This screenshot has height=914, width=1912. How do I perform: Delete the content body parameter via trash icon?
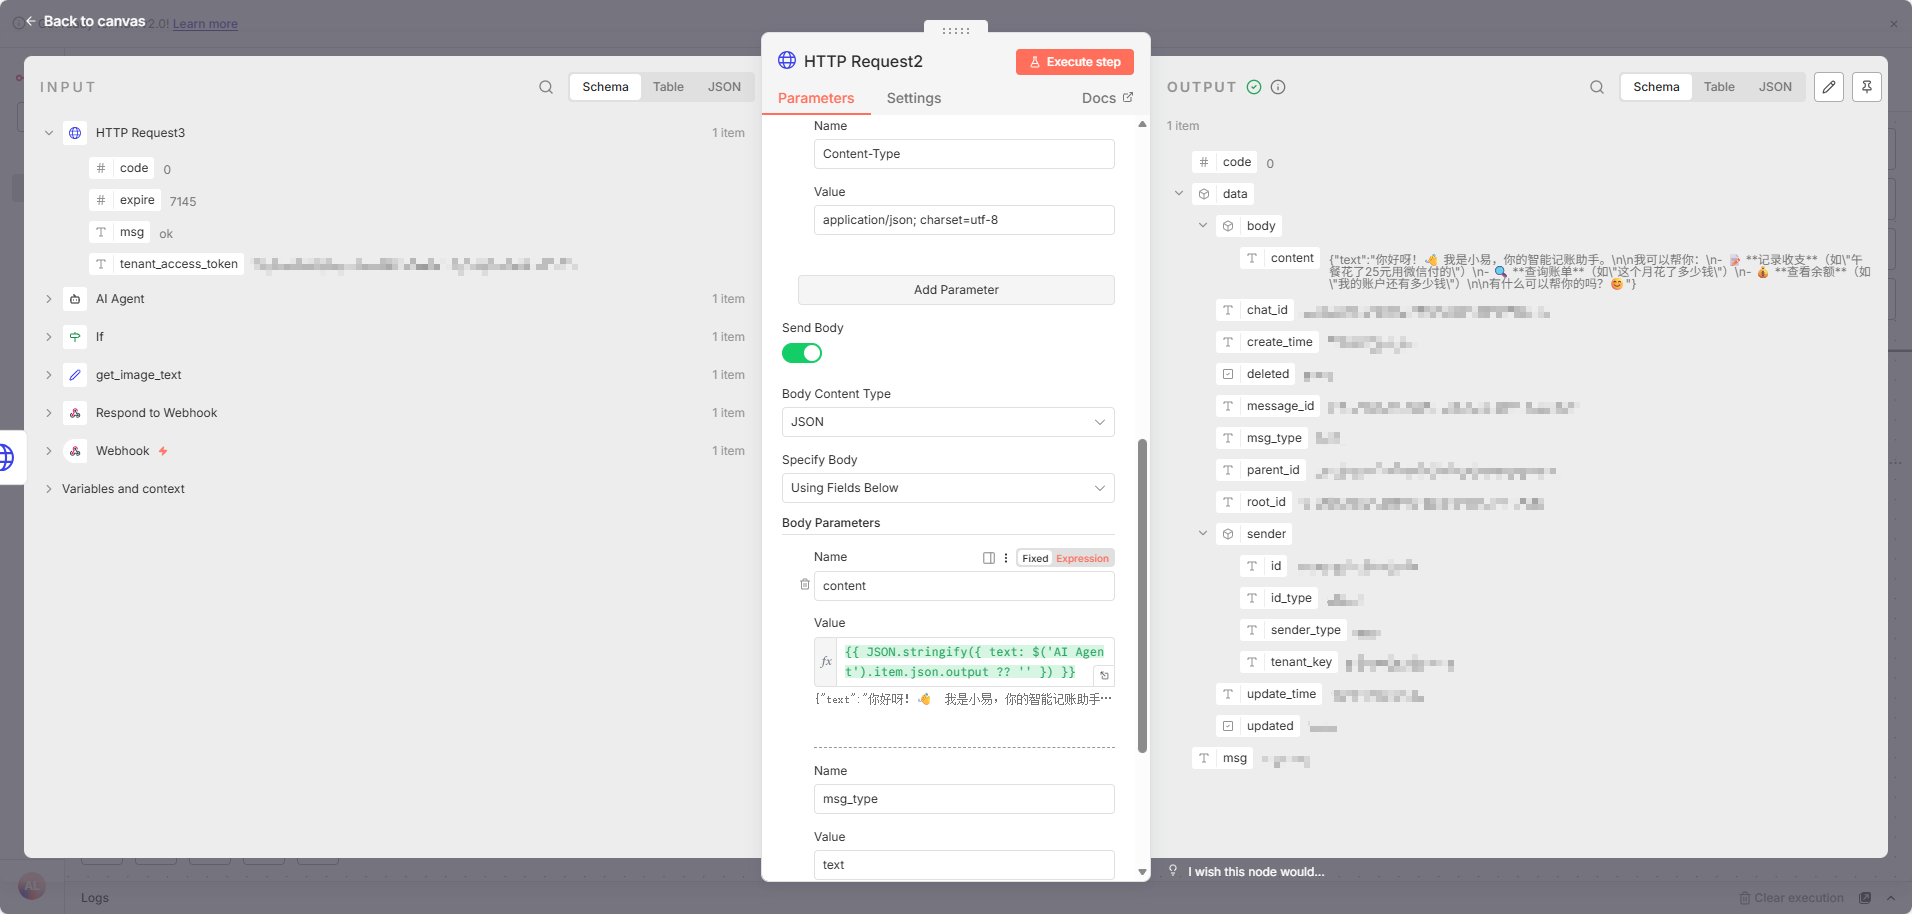tap(805, 585)
